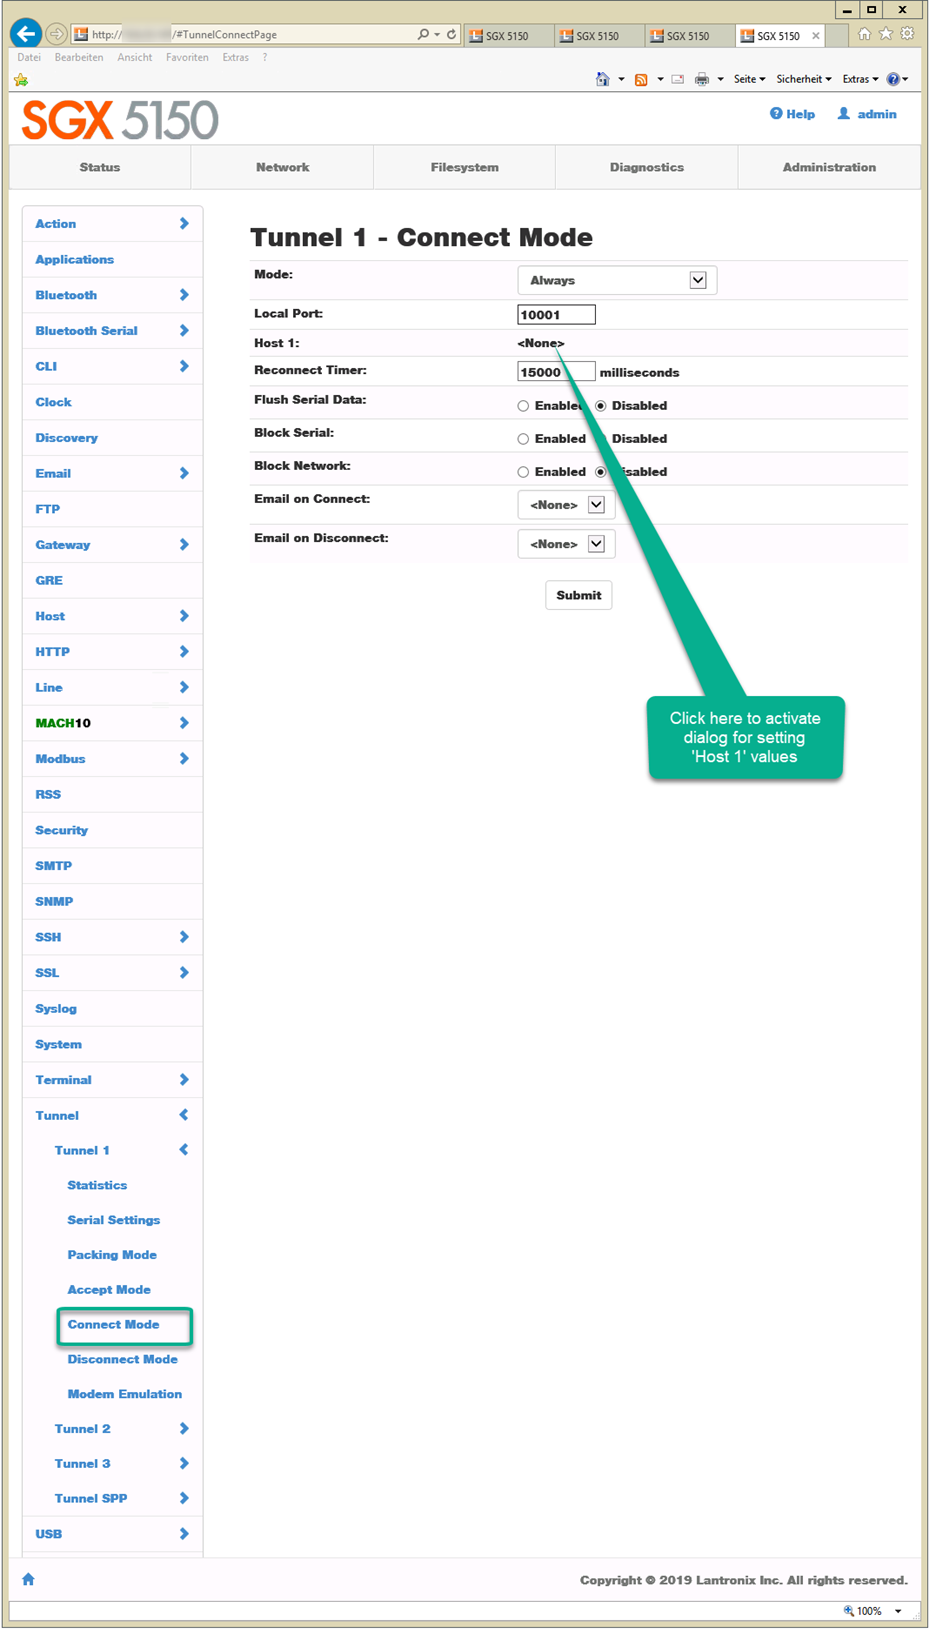Expand the Gateway section chevron
The height and width of the screenshot is (1634, 936).
184,545
